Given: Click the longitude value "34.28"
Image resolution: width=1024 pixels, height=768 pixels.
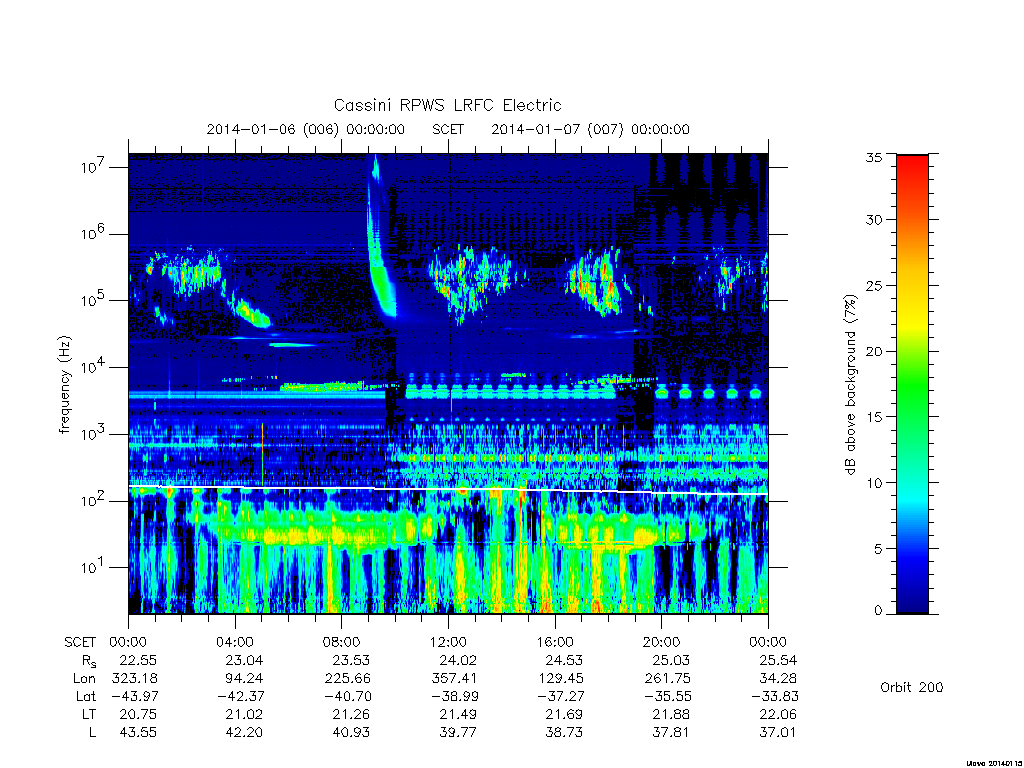Looking at the screenshot, I should point(778,679).
